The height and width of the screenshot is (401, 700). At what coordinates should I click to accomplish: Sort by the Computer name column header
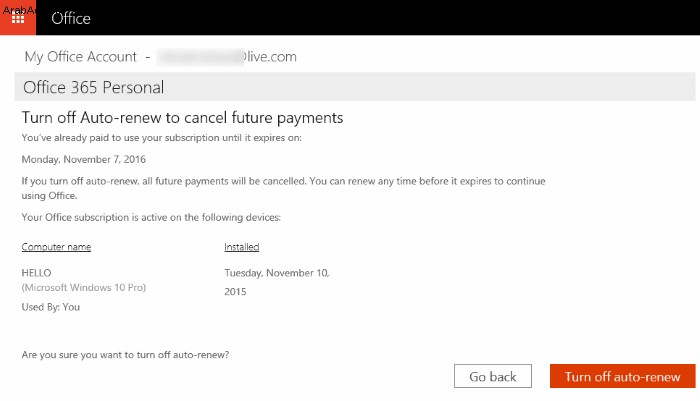coord(56,246)
